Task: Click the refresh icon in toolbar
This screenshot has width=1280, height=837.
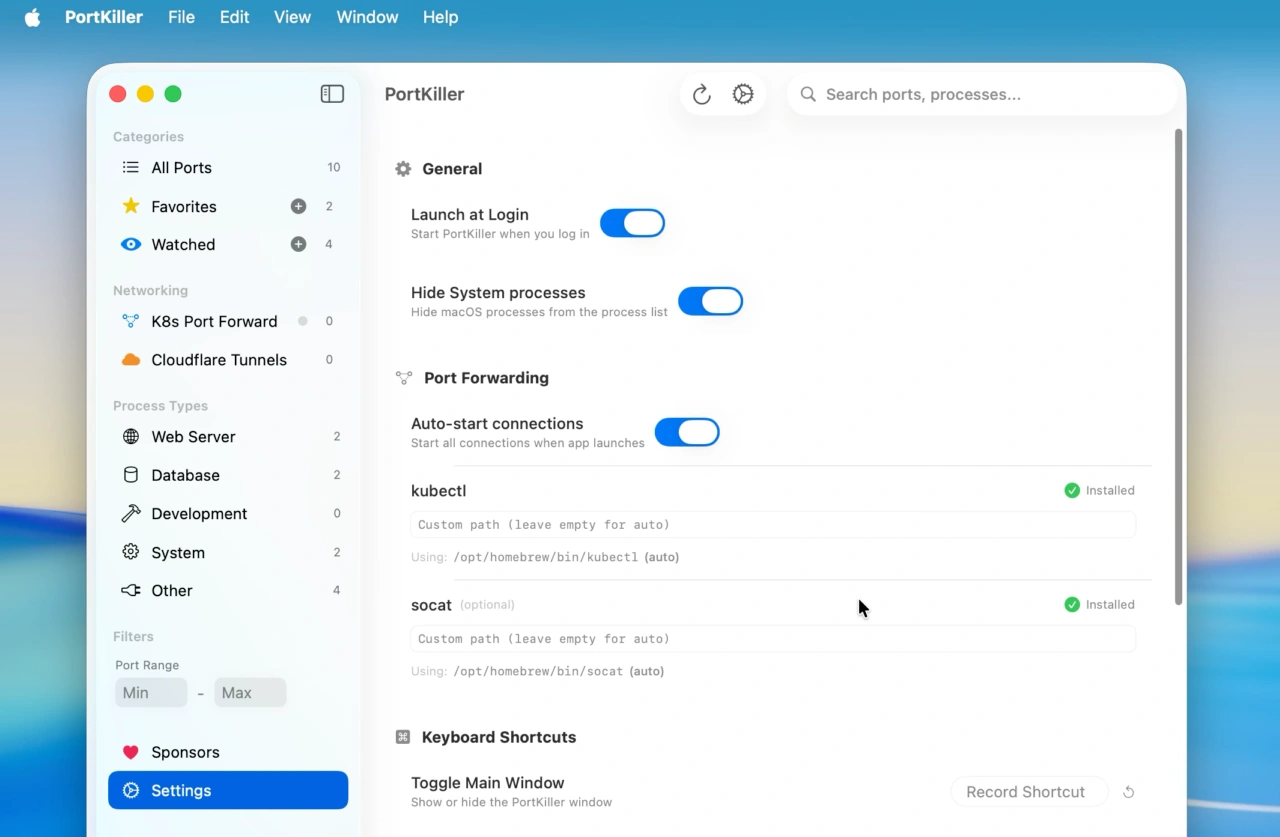Action: [702, 94]
